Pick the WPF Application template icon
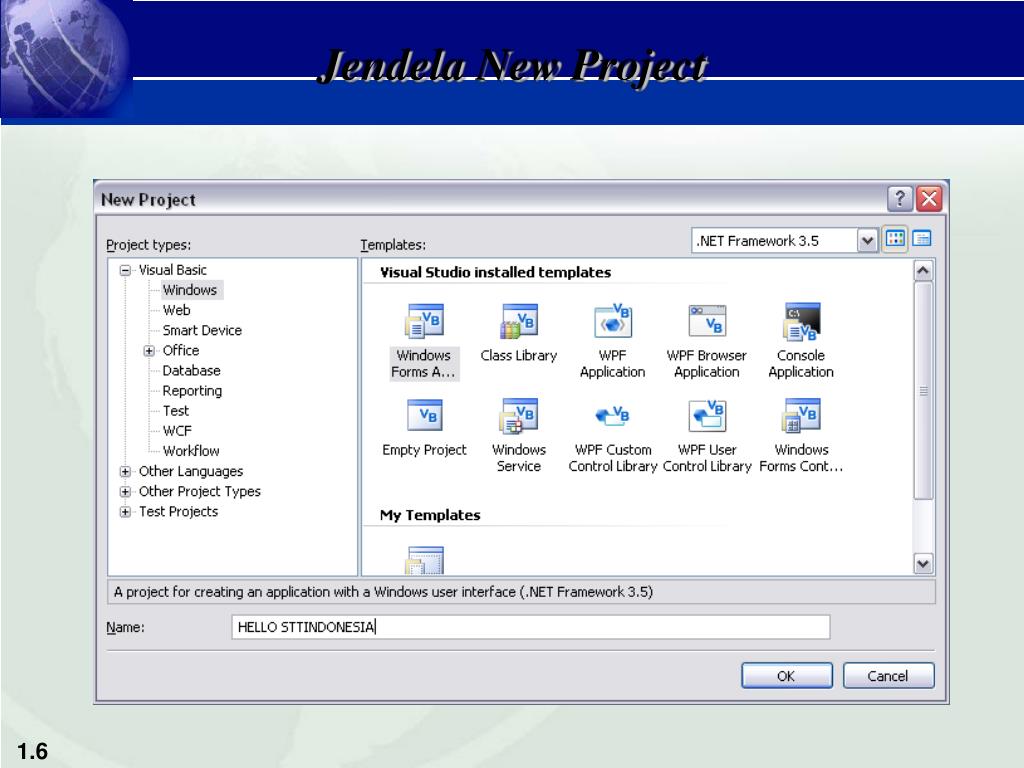 613,321
